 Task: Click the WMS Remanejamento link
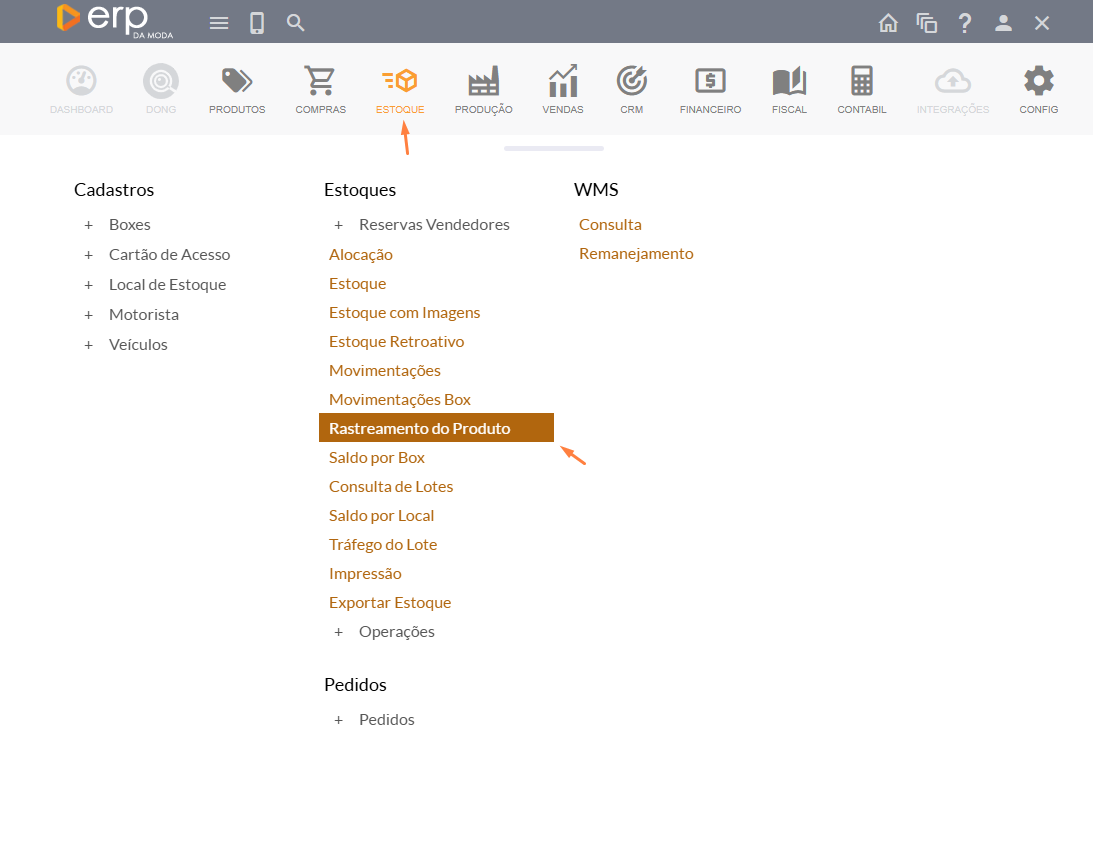[x=636, y=254]
